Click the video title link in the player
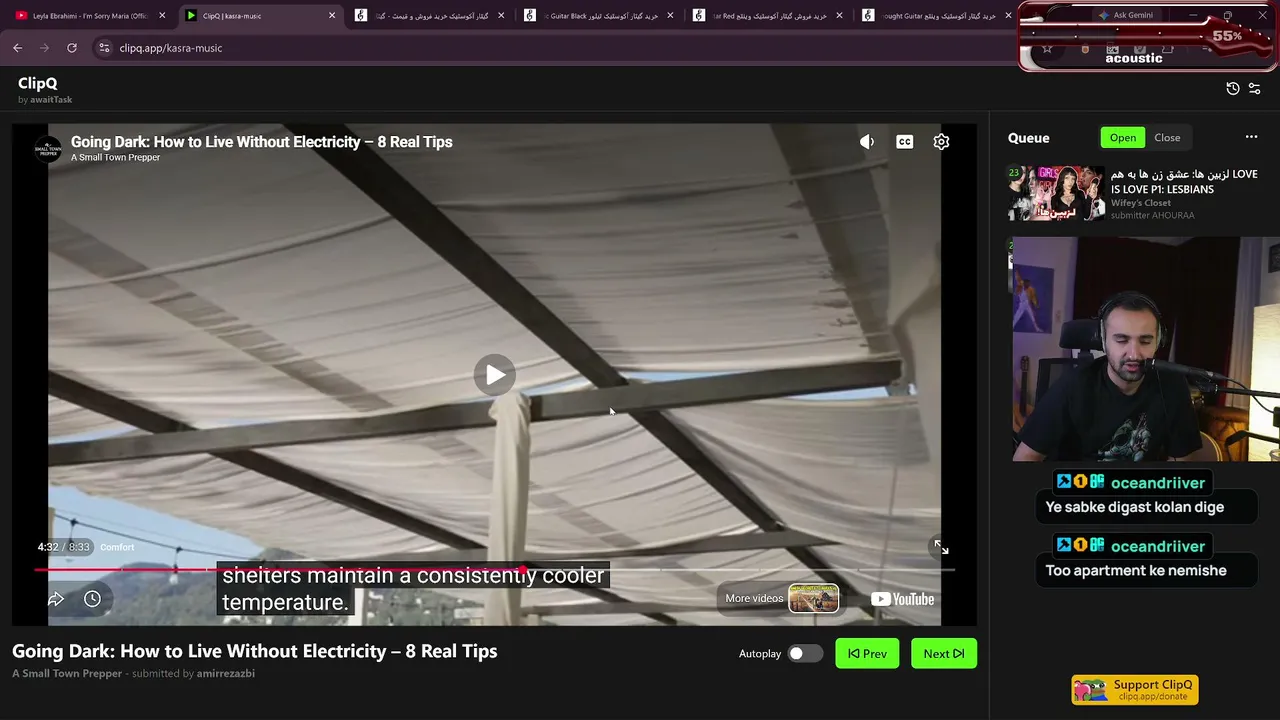 coord(261,142)
